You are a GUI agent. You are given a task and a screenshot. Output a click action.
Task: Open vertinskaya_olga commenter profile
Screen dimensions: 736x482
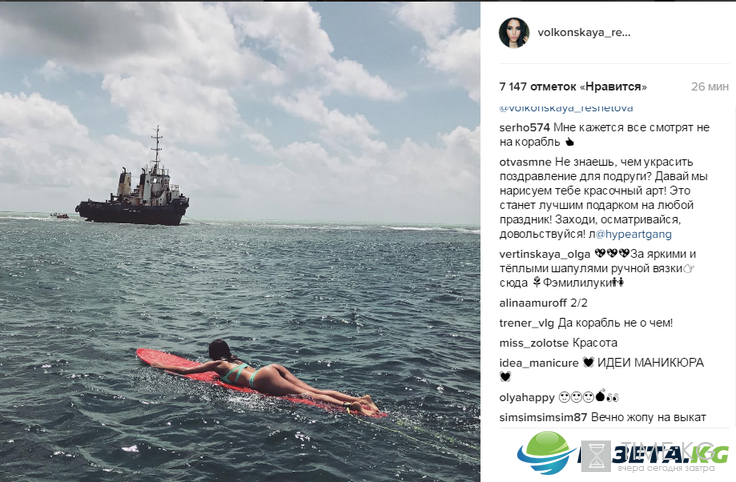coord(544,254)
